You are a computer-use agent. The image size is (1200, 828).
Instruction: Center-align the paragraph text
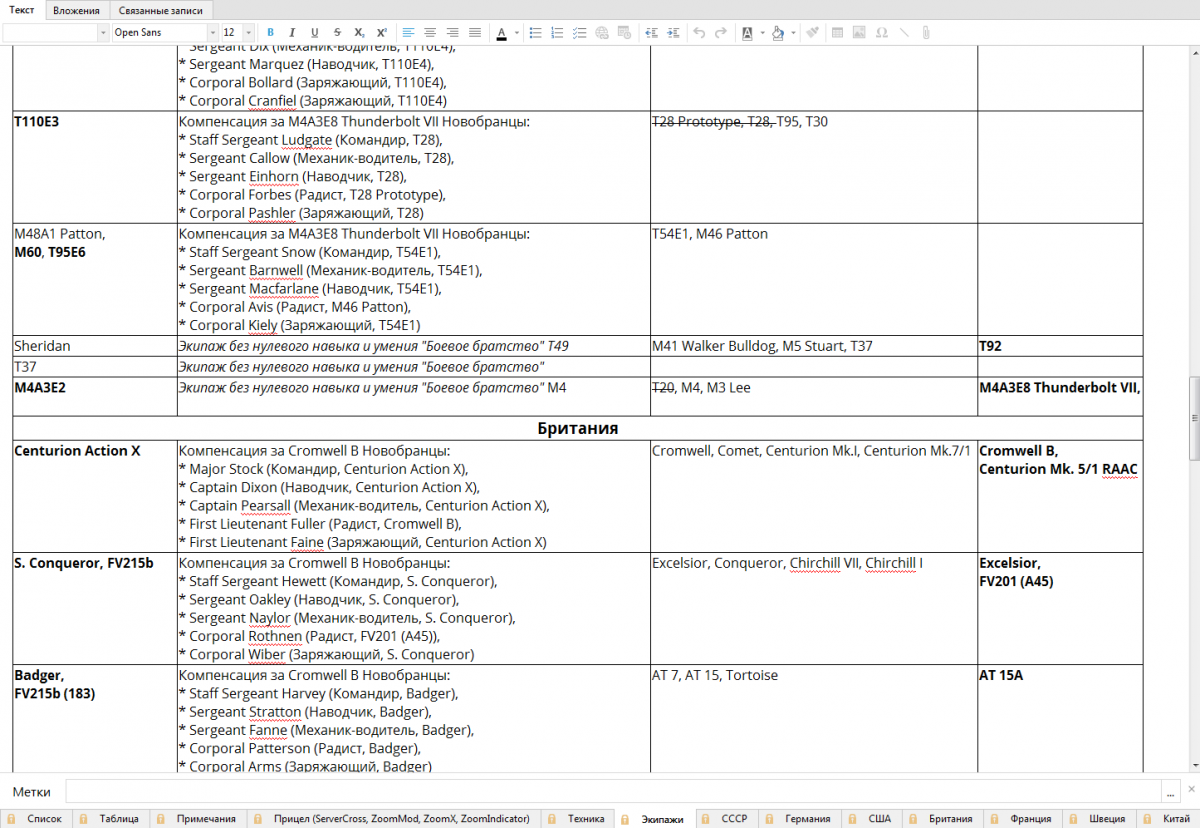point(430,33)
